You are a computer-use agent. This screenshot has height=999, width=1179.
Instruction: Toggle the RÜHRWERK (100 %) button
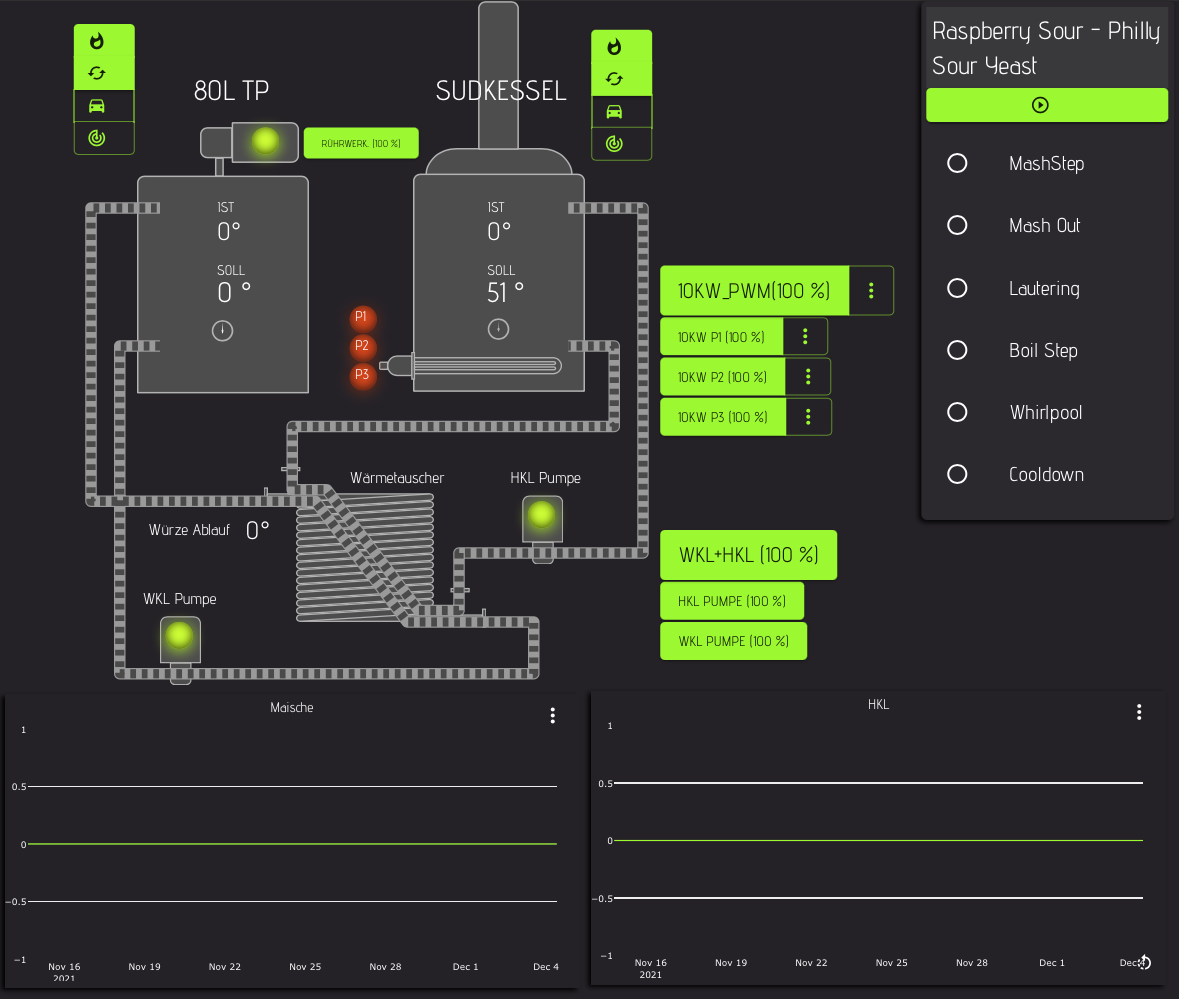361,144
